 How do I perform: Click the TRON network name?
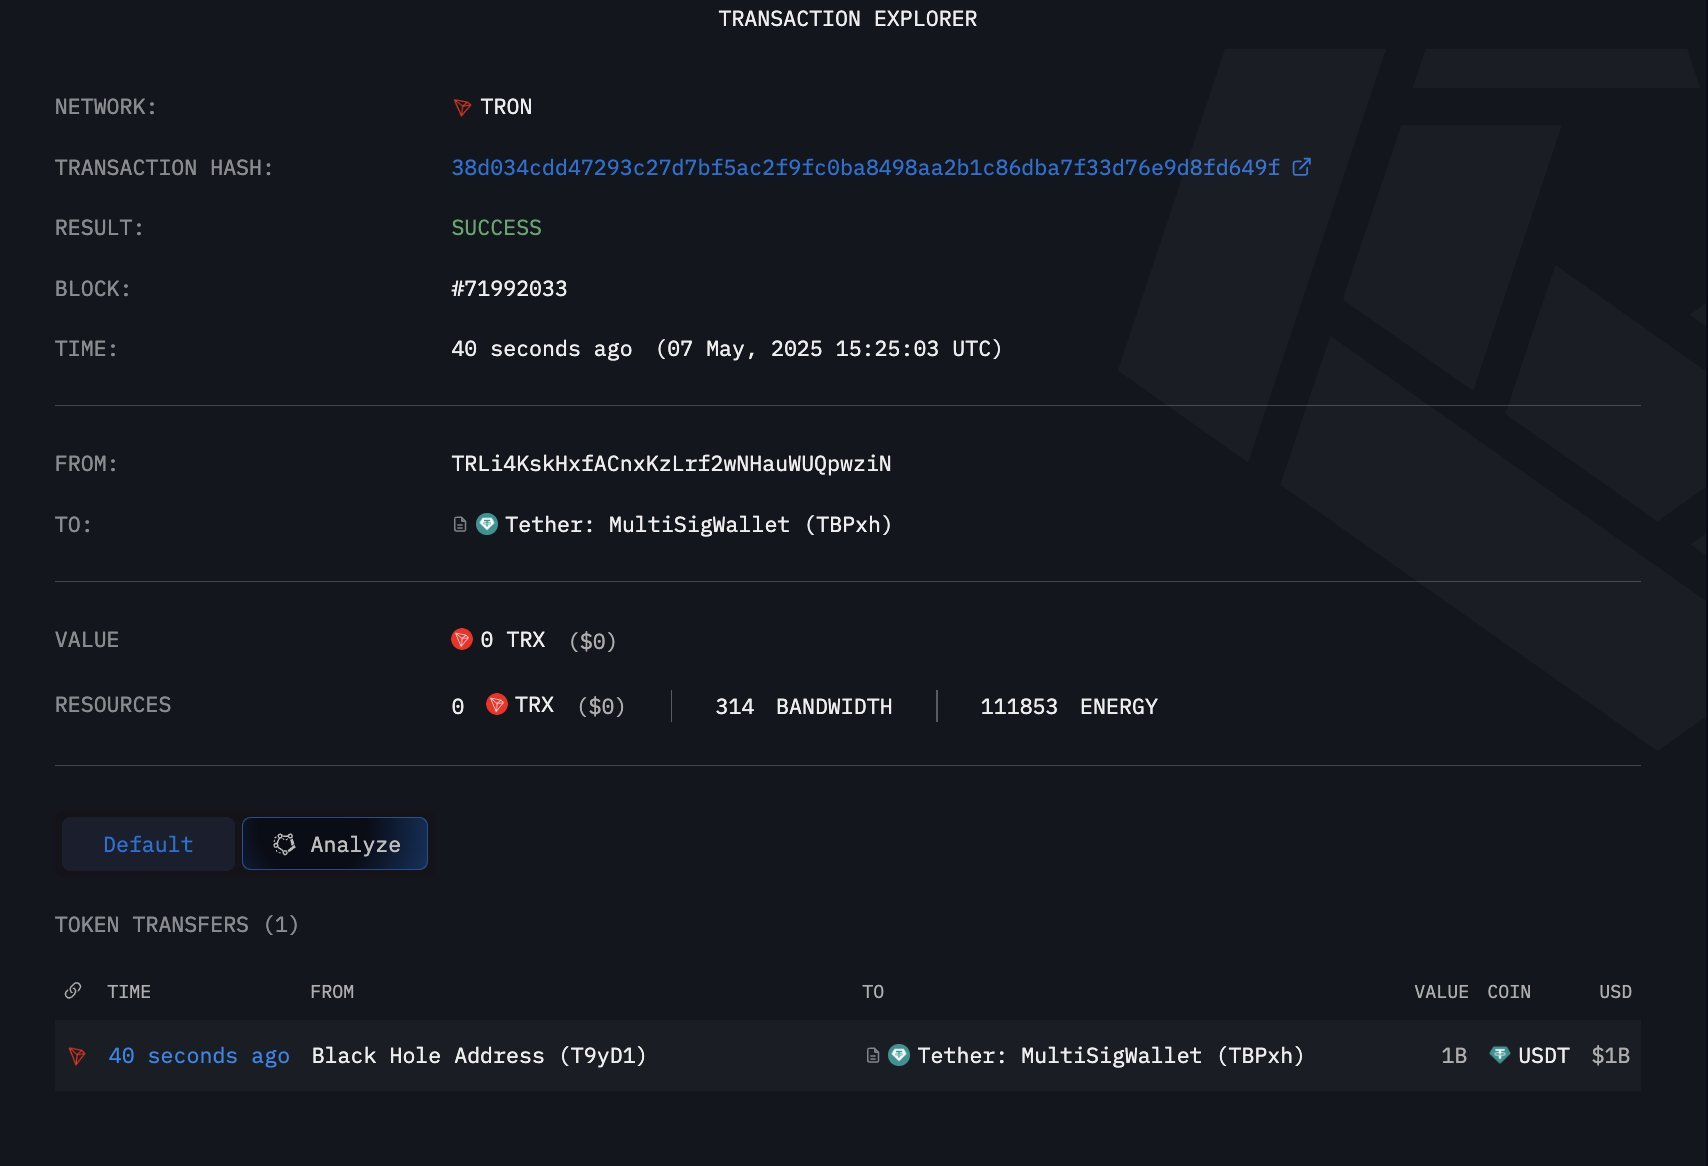pyautogui.click(x=506, y=107)
